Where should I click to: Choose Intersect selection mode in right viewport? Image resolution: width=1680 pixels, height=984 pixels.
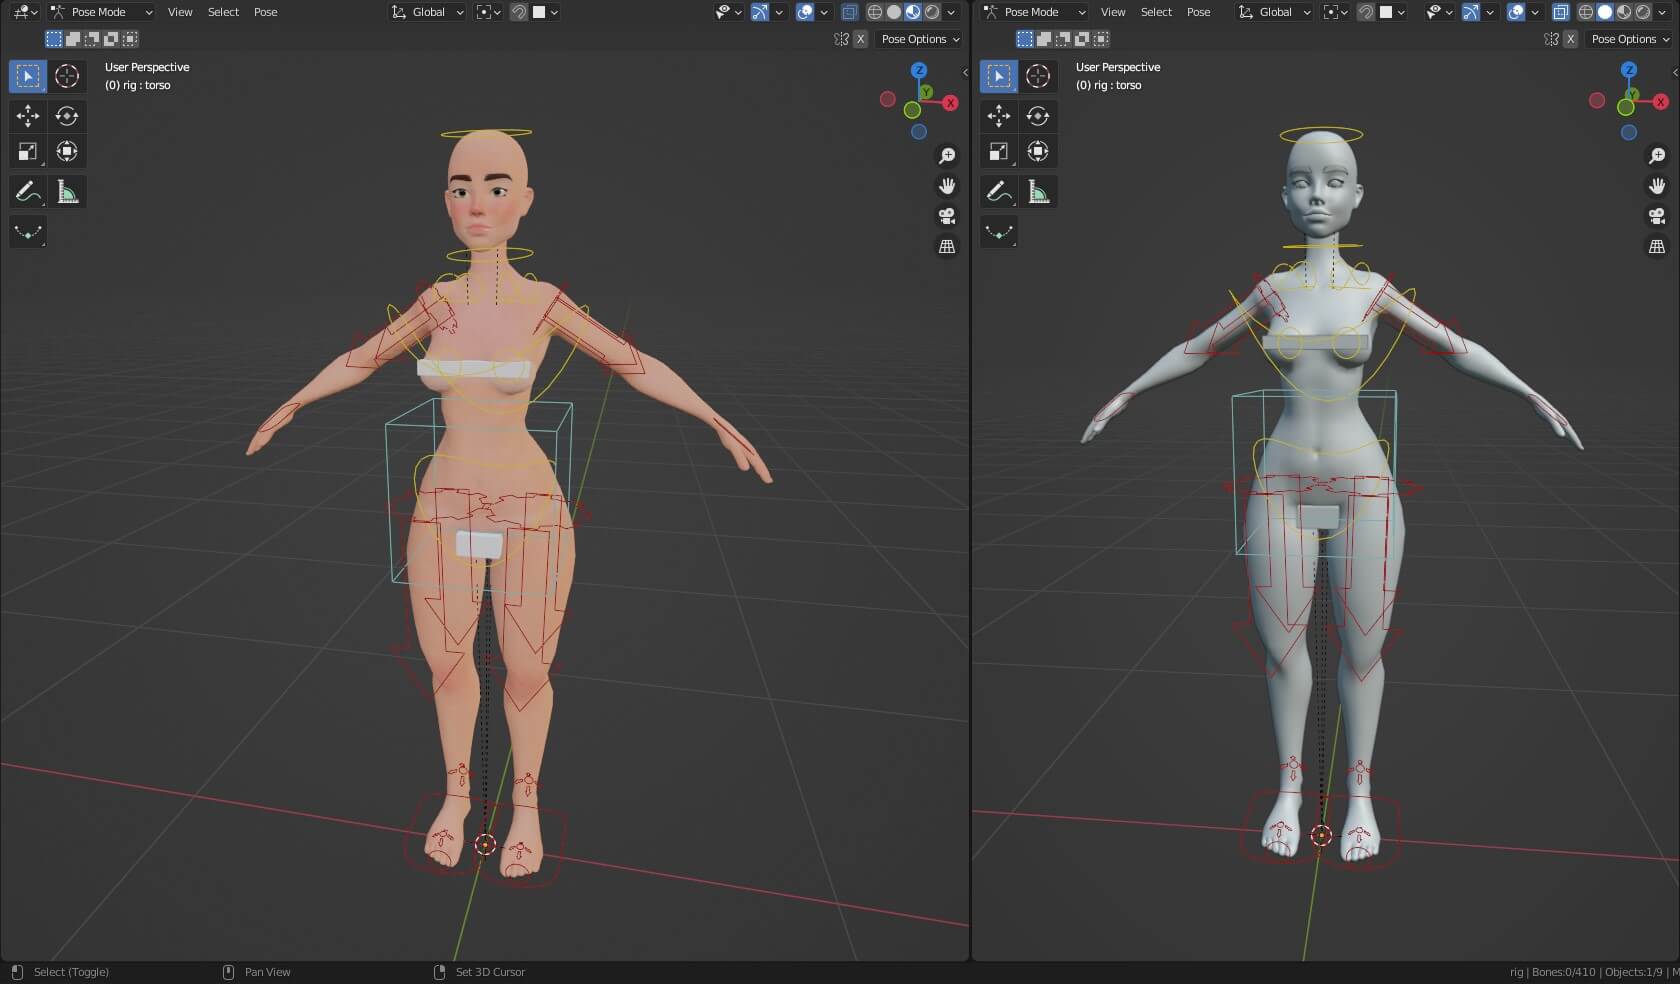point(1101,39)
